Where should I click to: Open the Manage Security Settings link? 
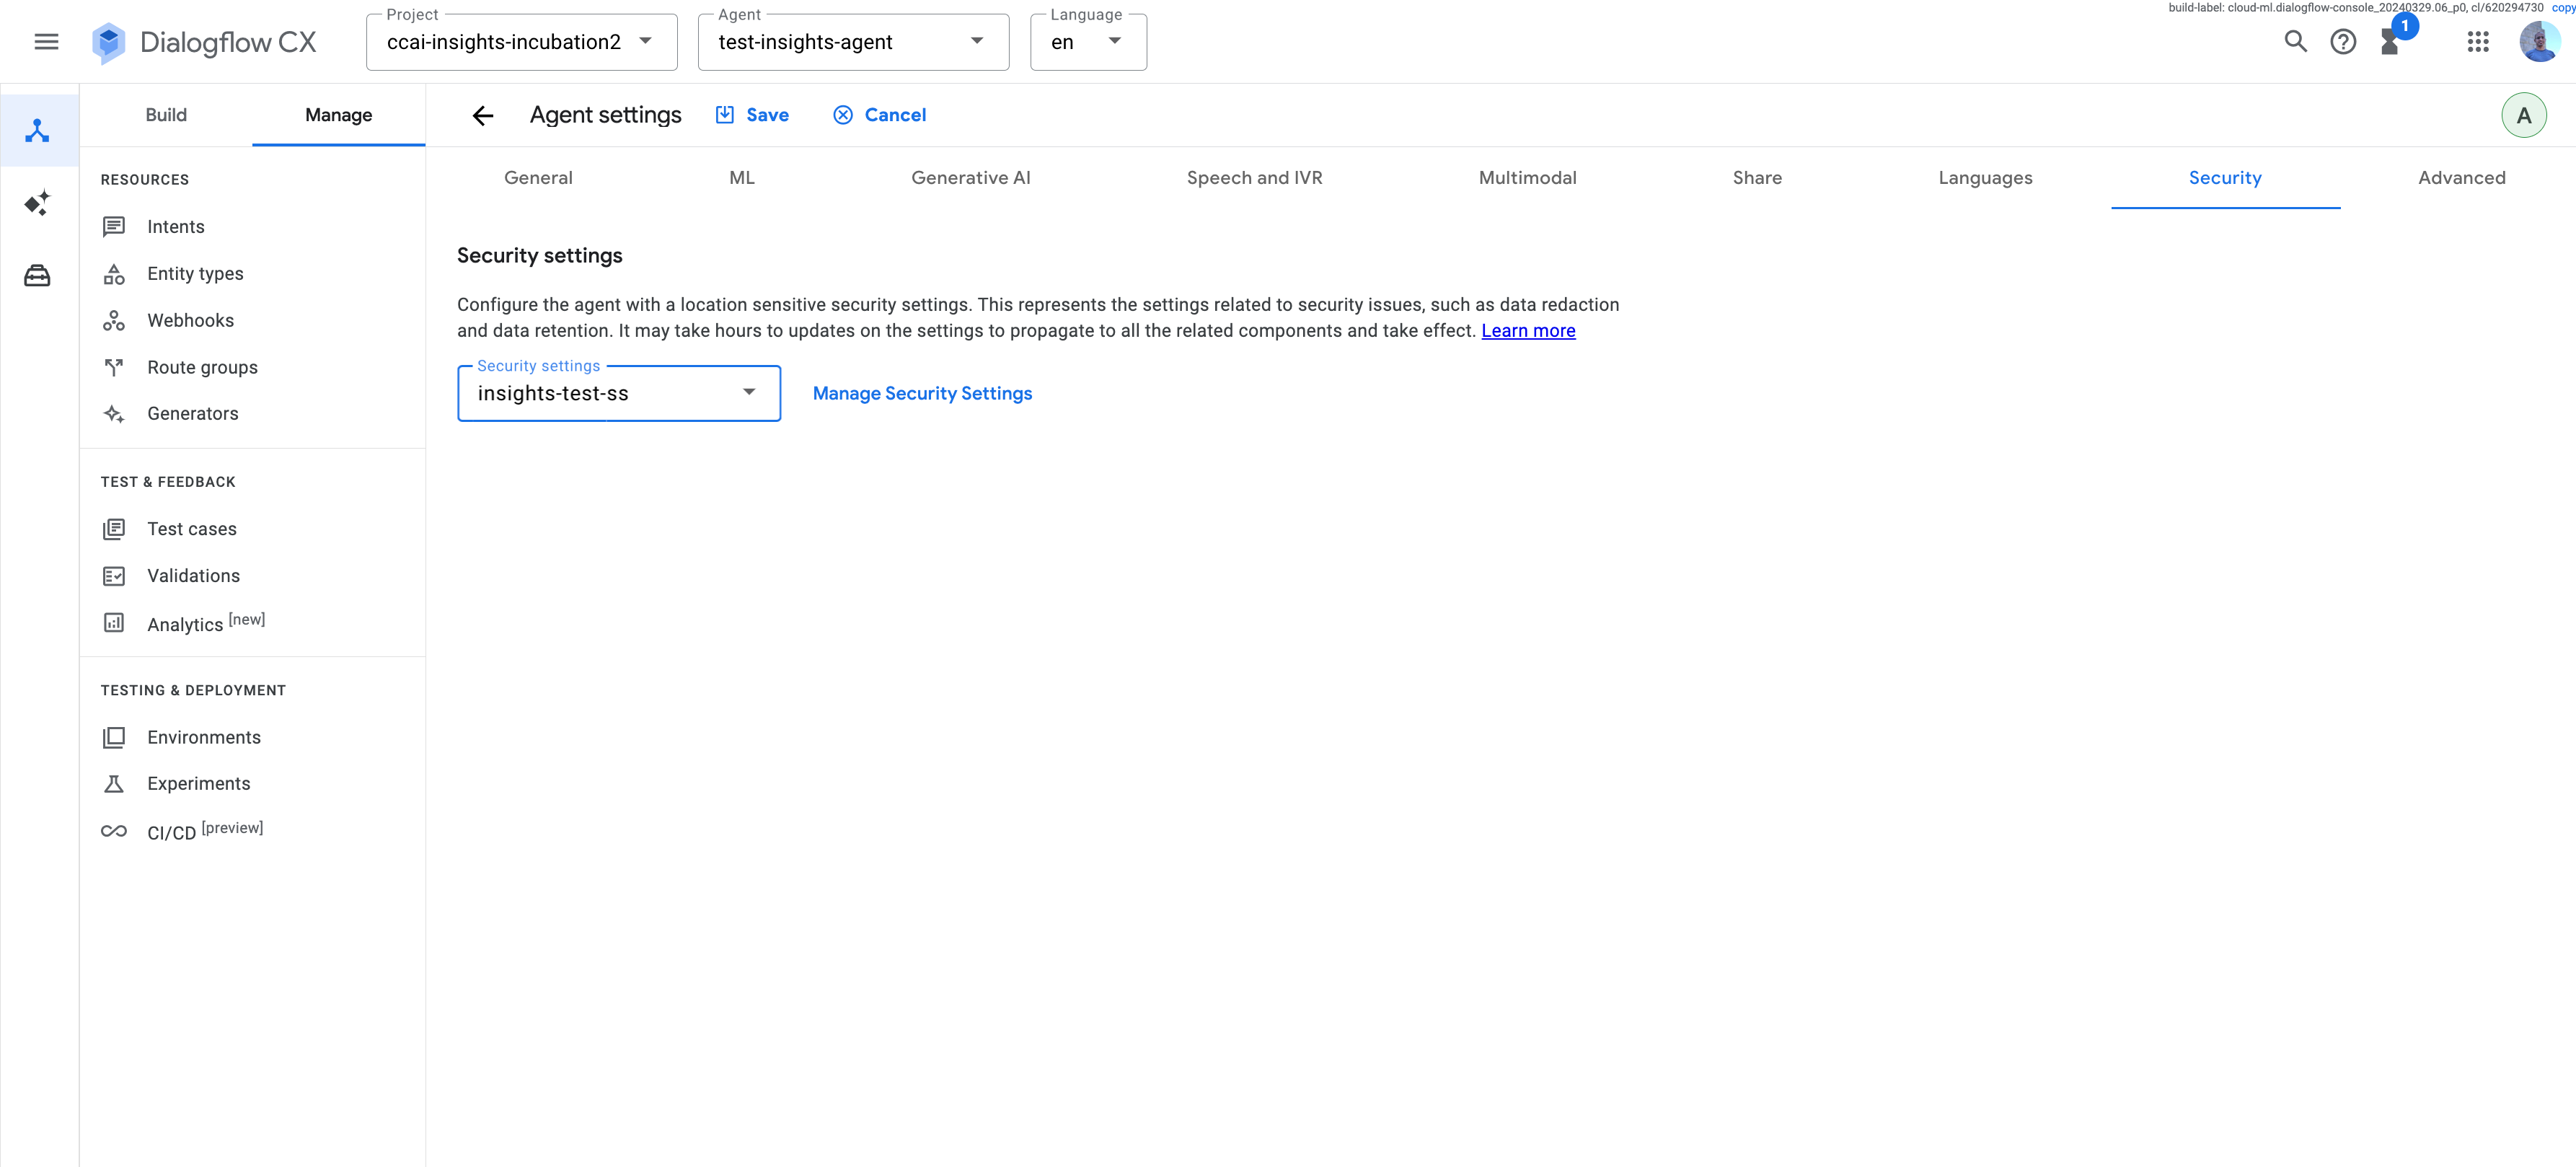click(x=921, y=393)
